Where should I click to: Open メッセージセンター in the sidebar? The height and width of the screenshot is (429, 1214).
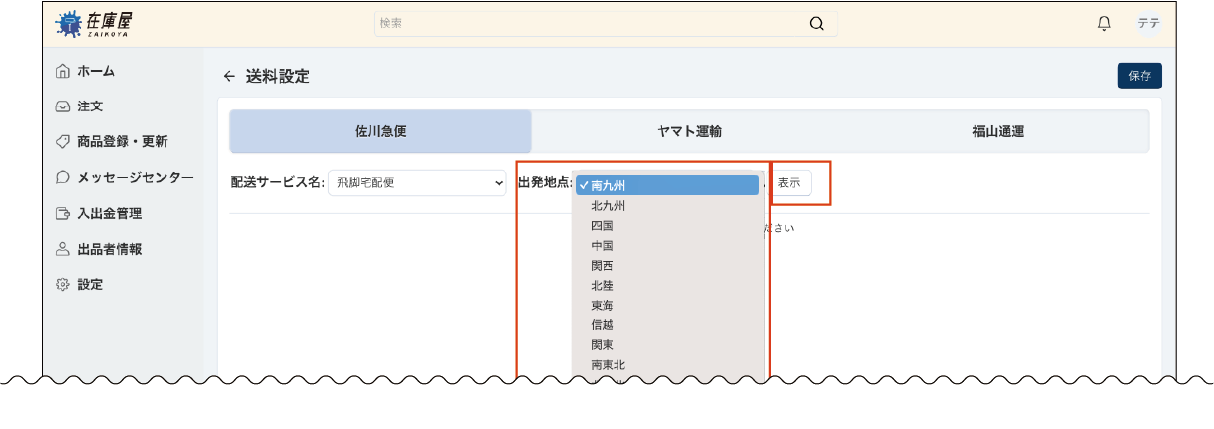point(135,177)
